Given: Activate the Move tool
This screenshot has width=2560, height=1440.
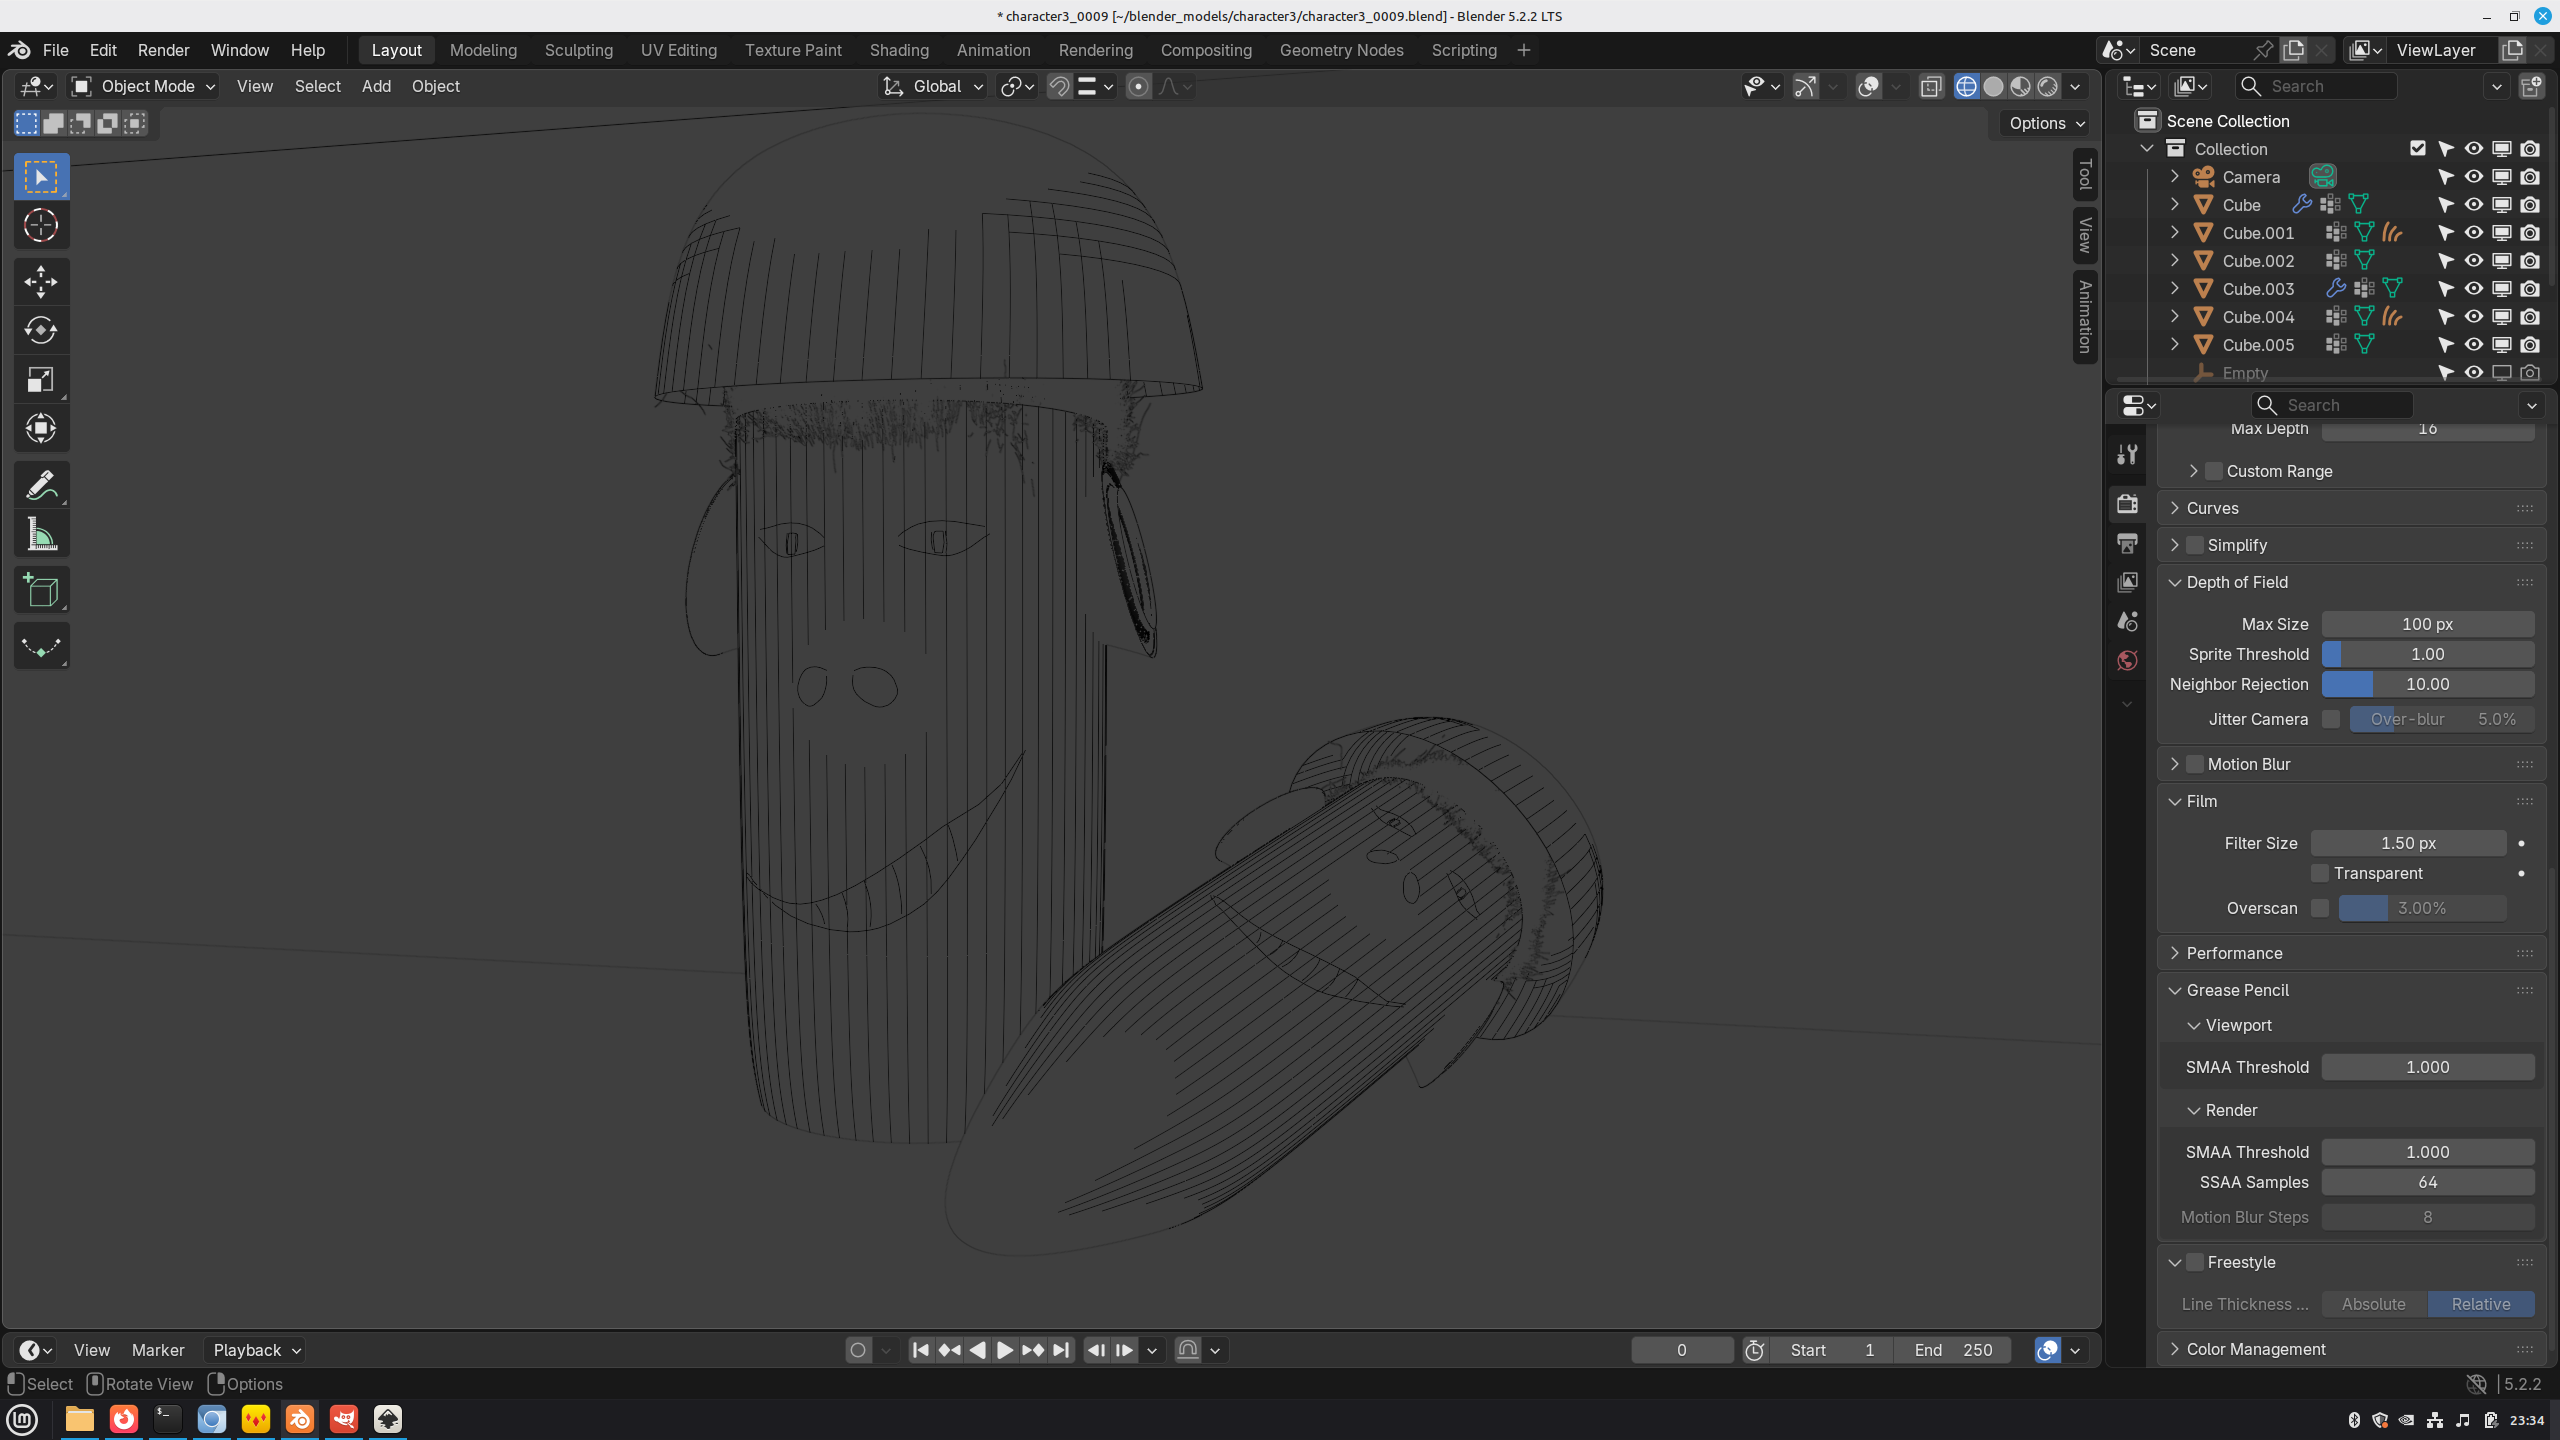Looking at the screenshot, I should (41, 282).
